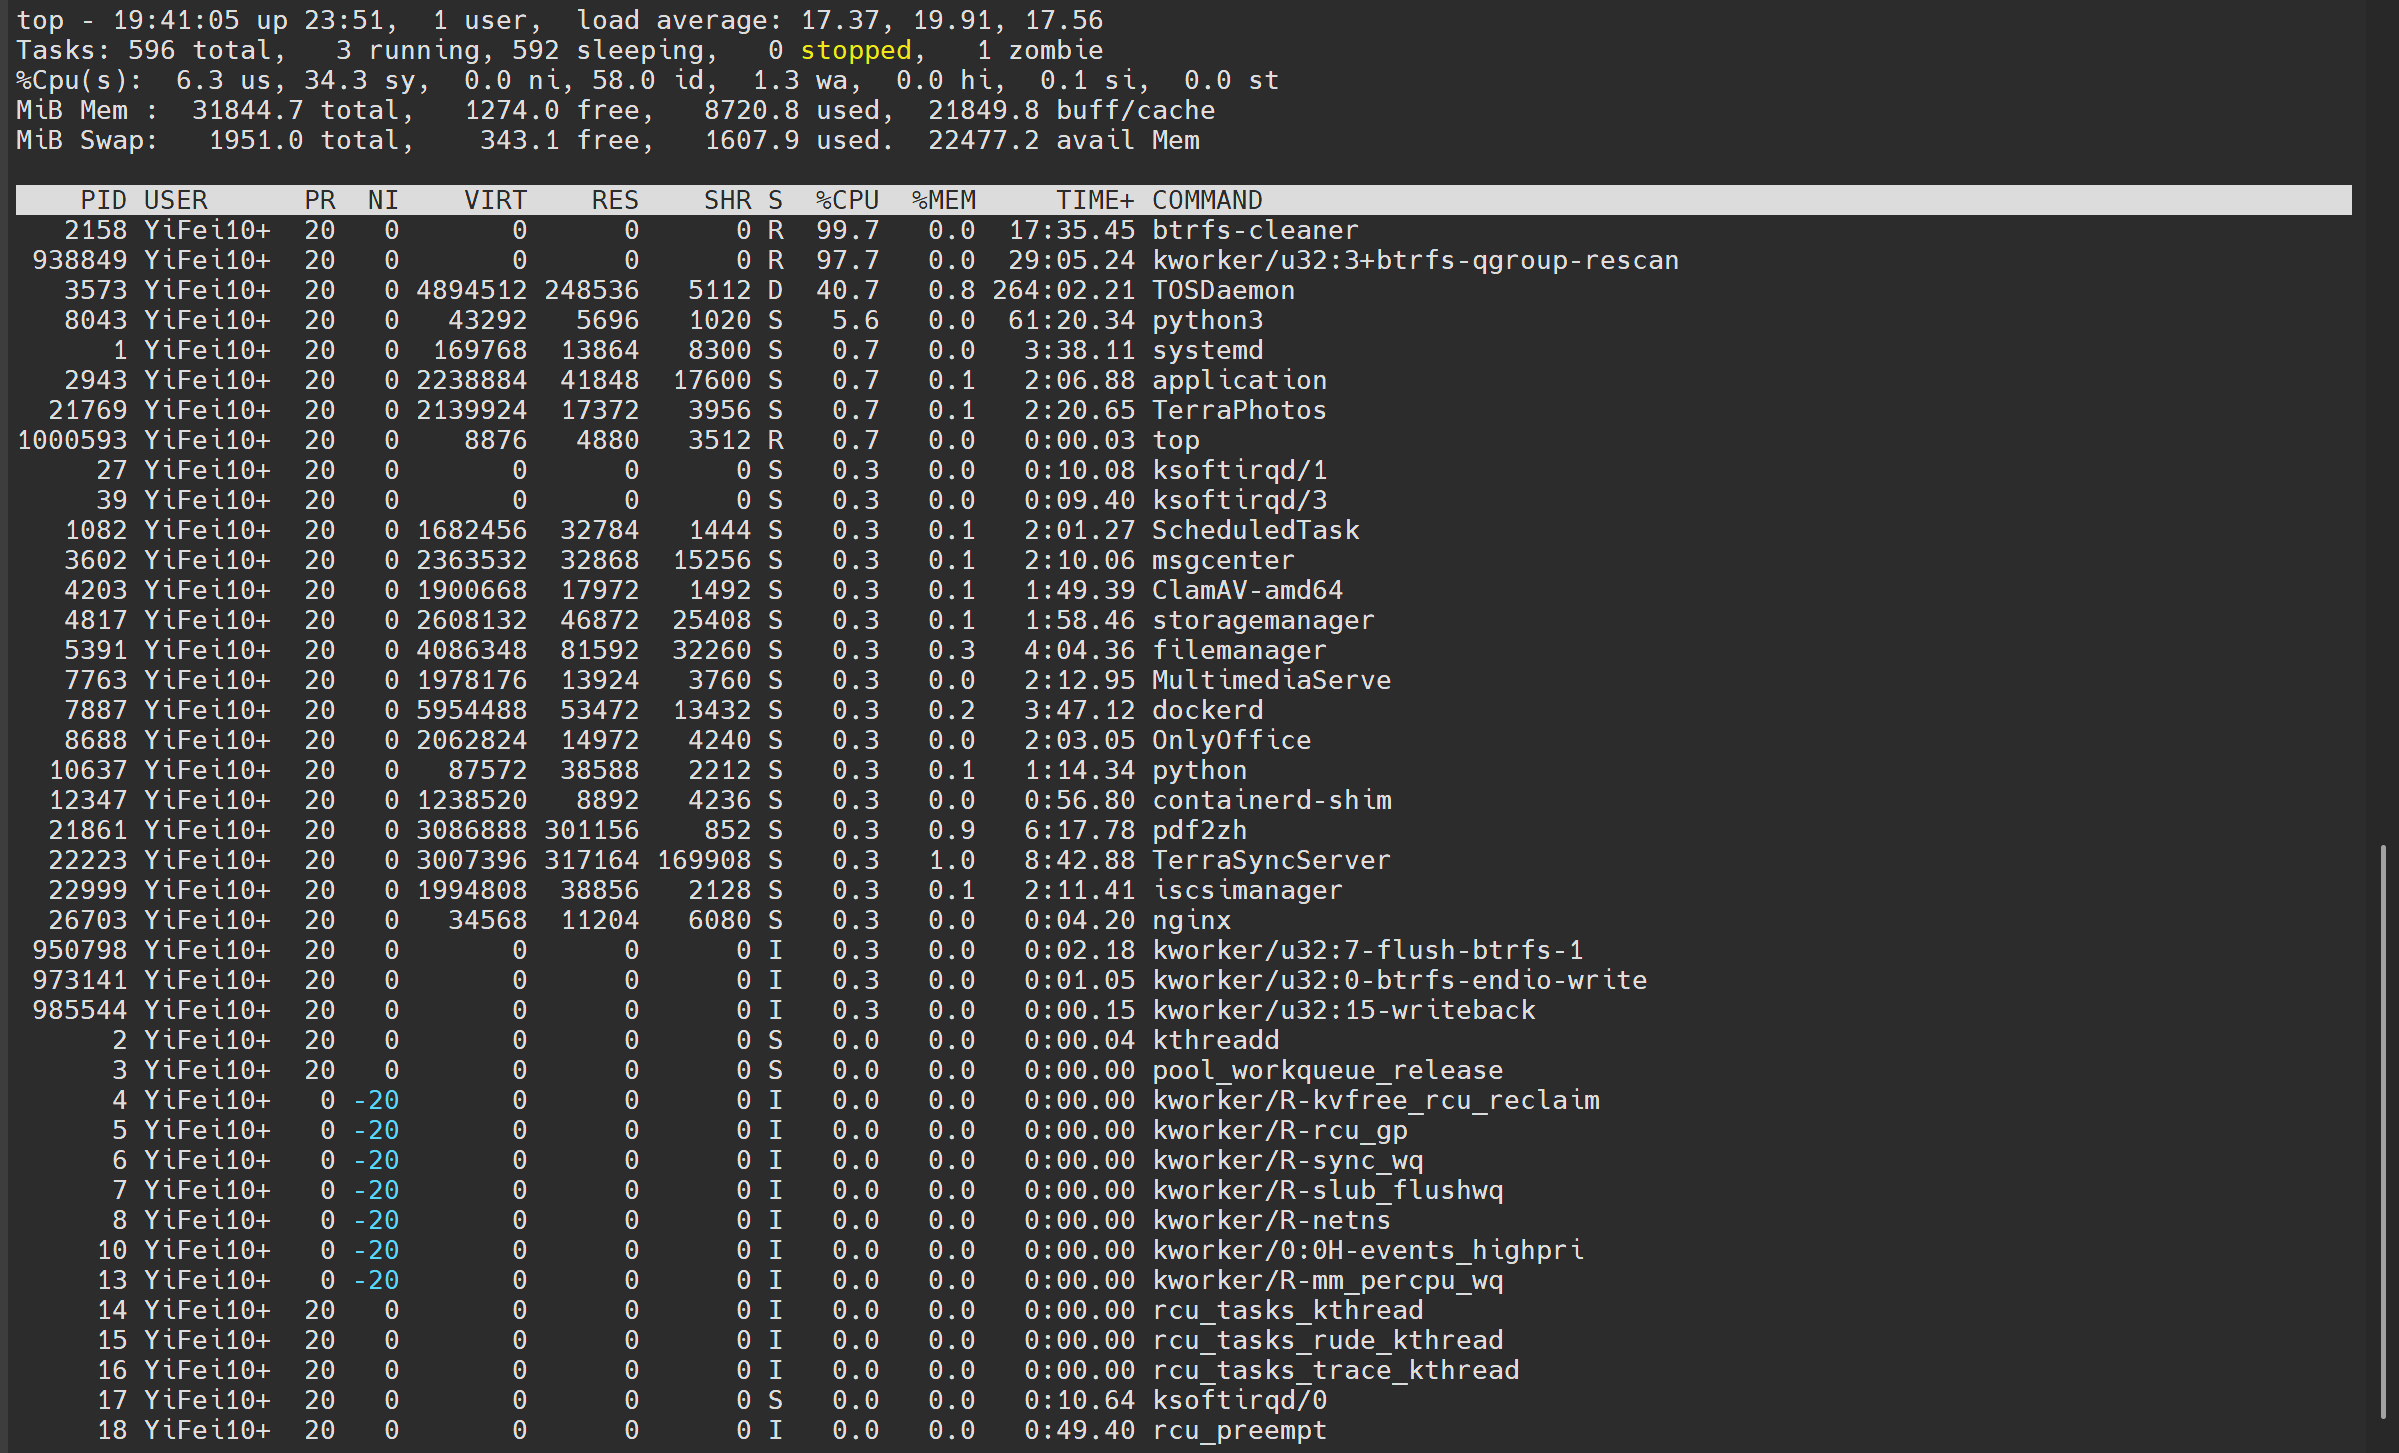Viewport: 2399px width, 1453px height.
Task: Click the nginx process name
Action: (1190, 920)
